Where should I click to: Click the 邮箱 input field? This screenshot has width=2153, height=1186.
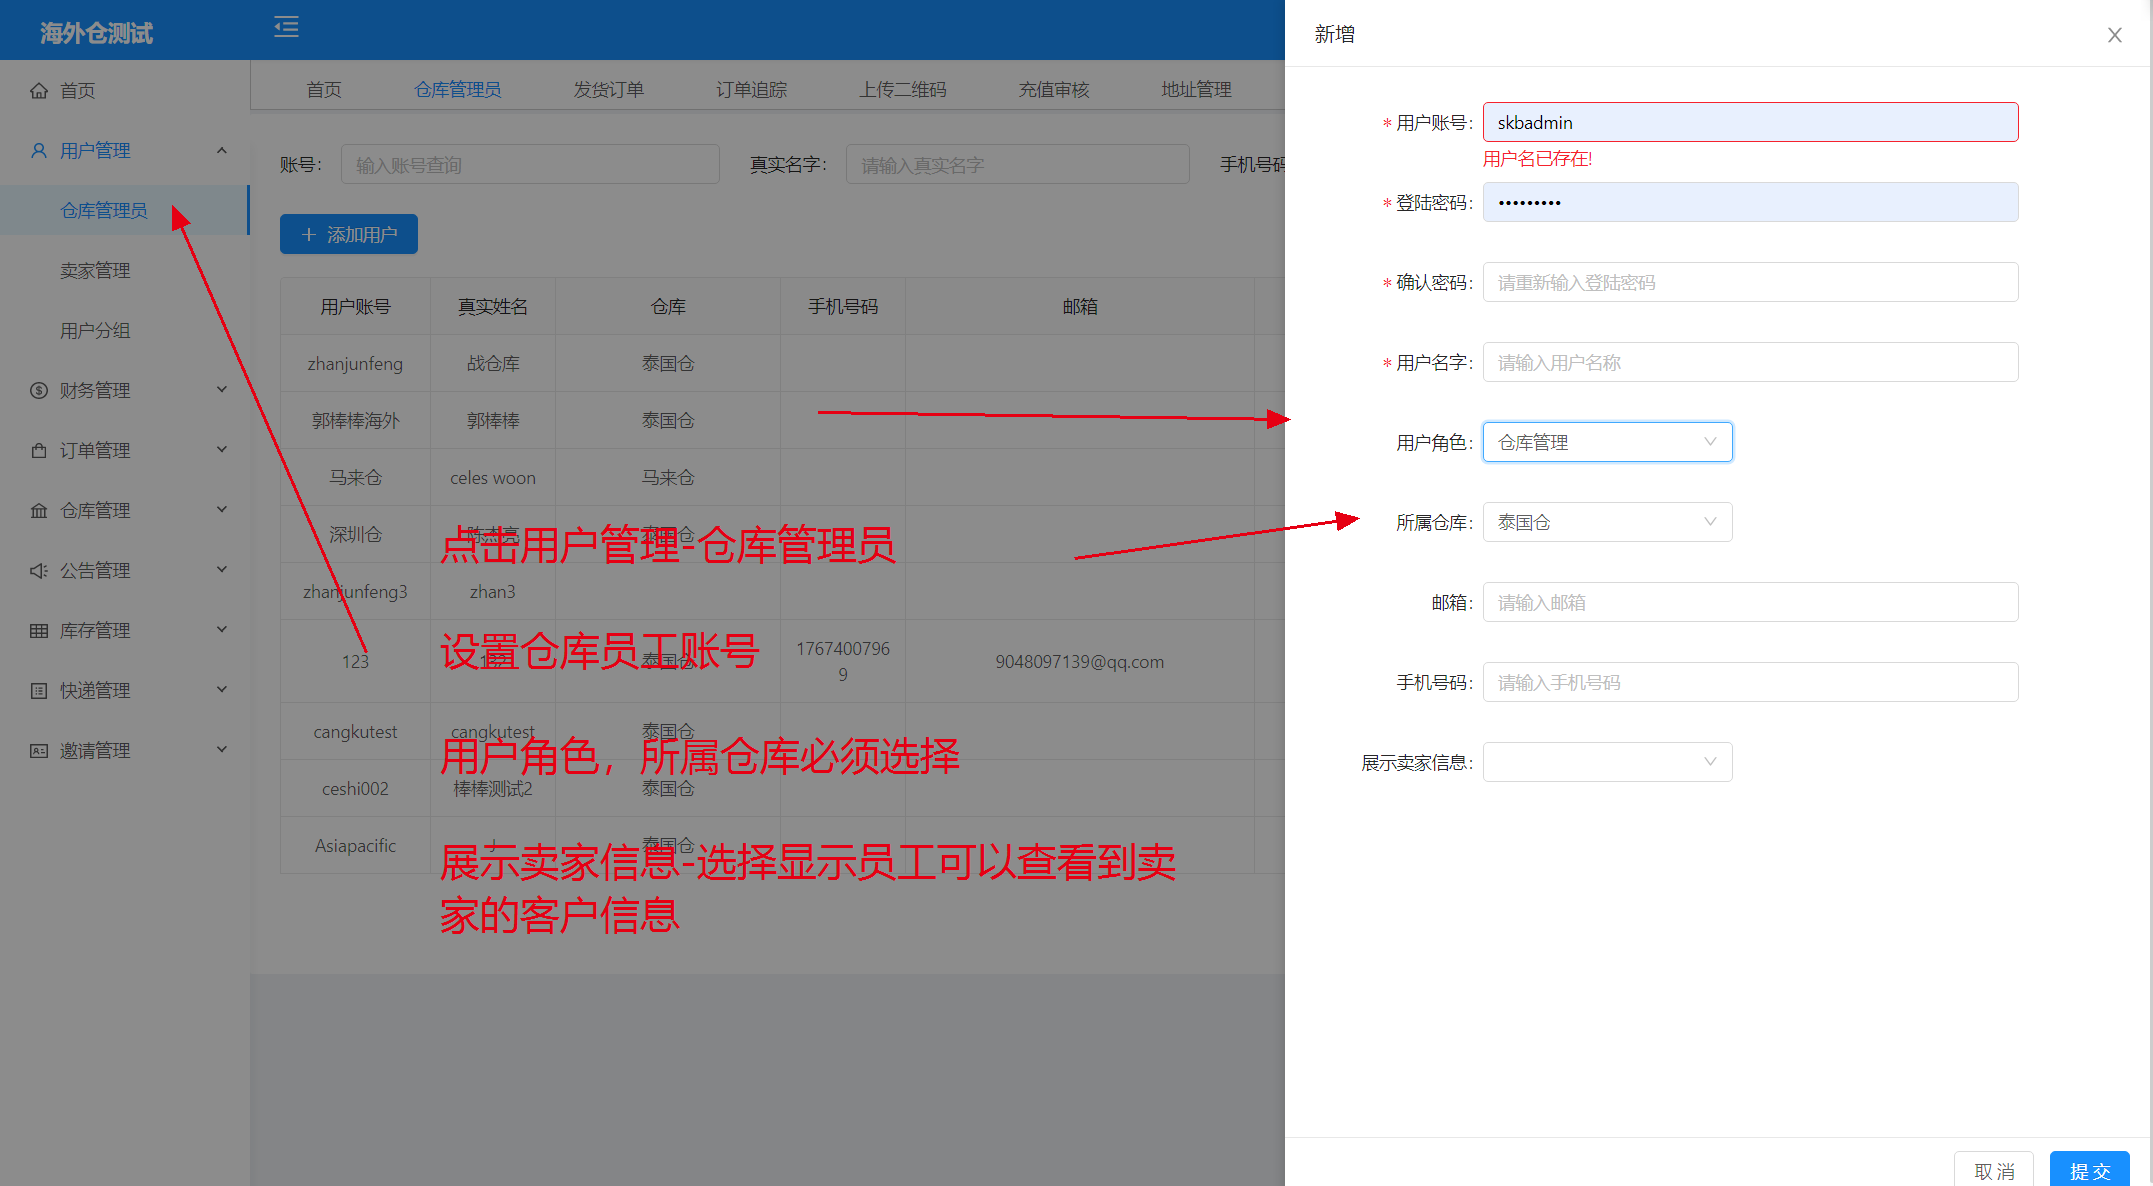pyautogui.click(x=1750, y=602)
